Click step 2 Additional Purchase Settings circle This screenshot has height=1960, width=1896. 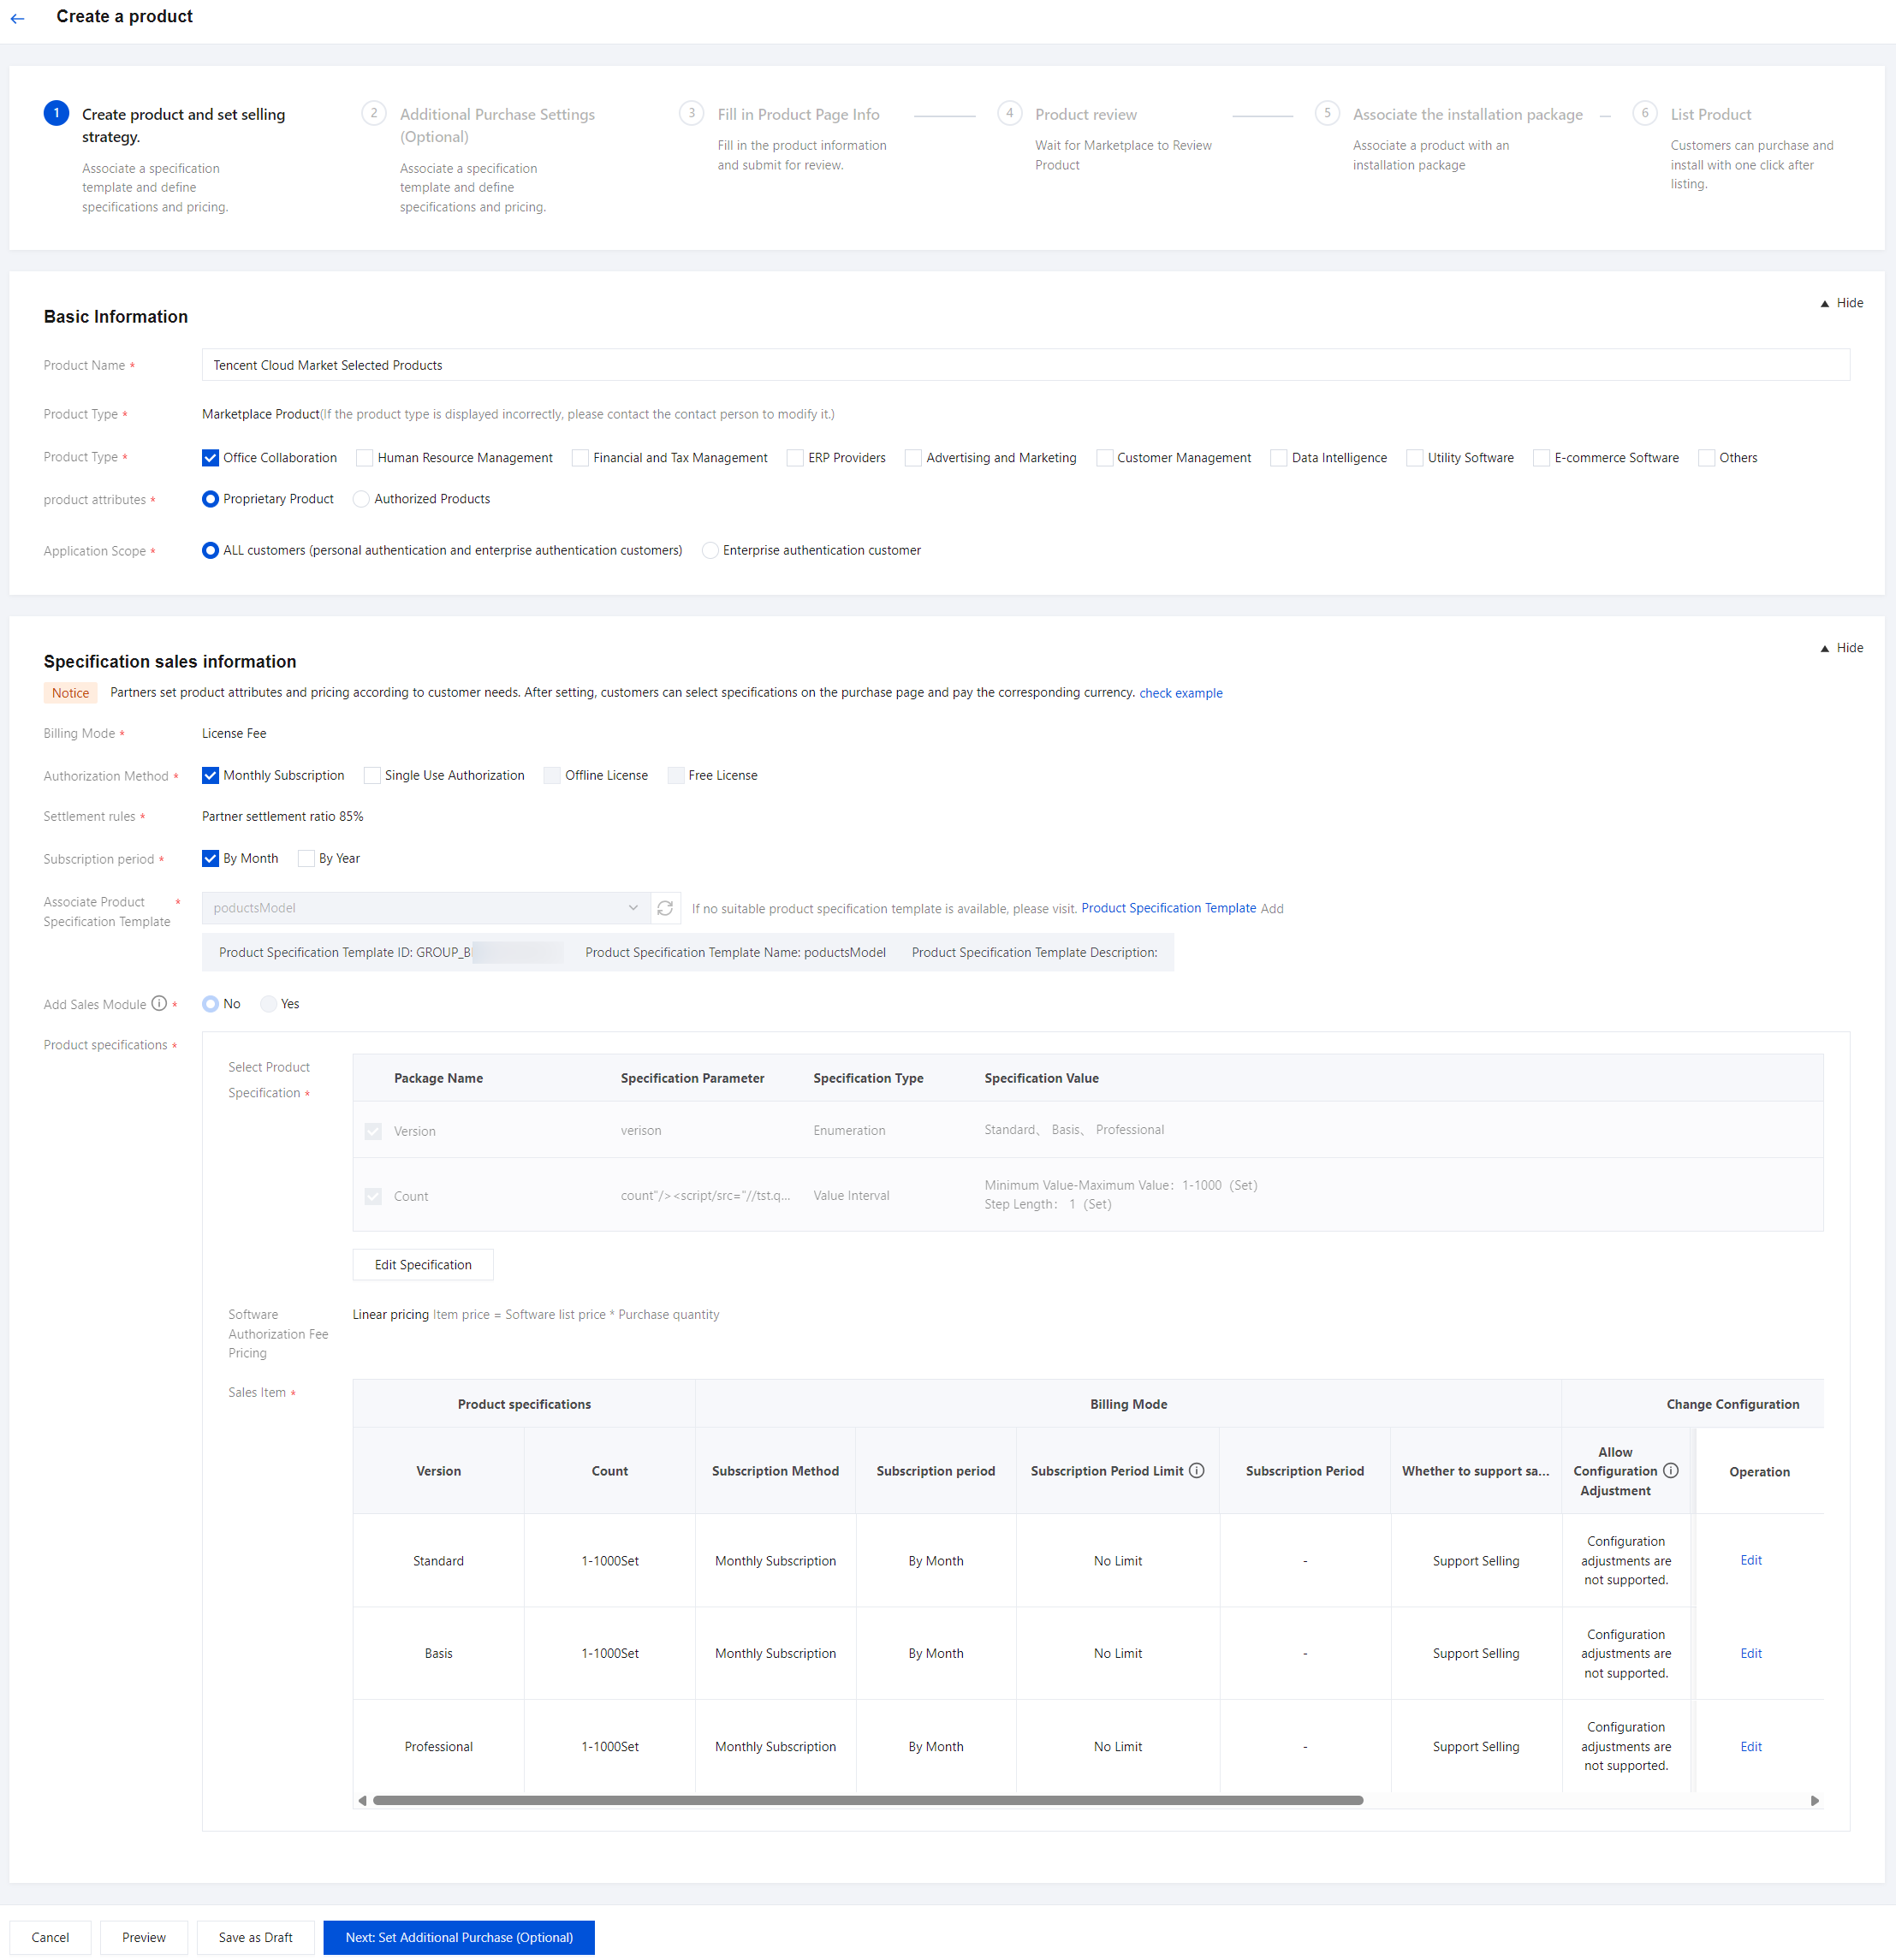pyautogui.click(x=374, y=113)
